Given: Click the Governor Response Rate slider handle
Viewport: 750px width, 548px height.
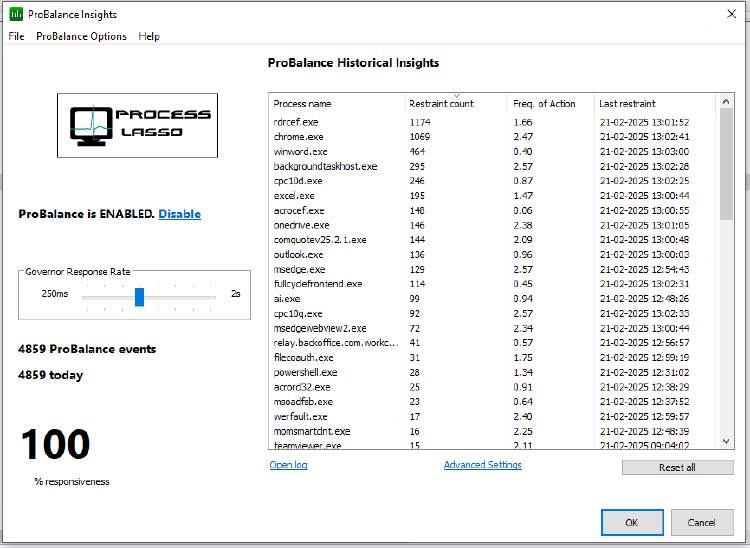Looking at the screenshot, I should [139, 297].
